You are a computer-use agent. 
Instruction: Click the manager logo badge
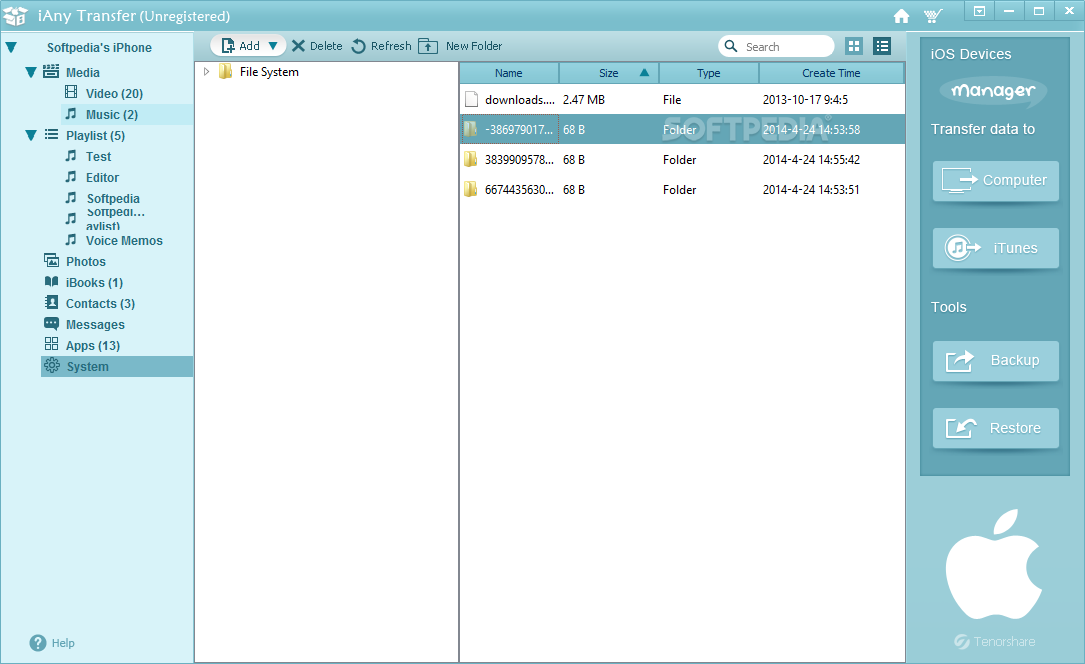tap(993, 91)
